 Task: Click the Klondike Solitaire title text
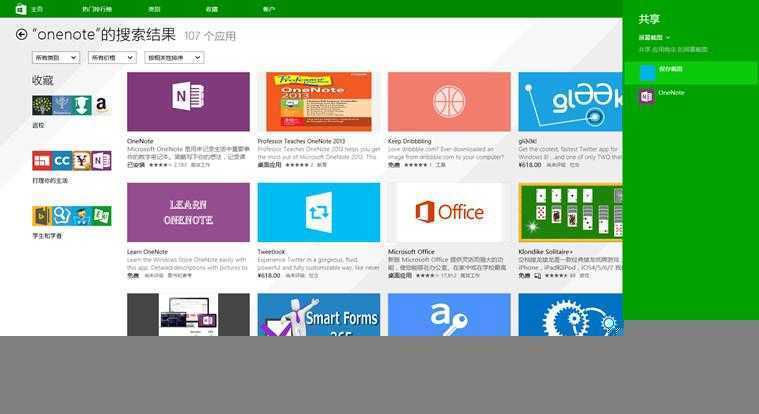click(545, 252)
